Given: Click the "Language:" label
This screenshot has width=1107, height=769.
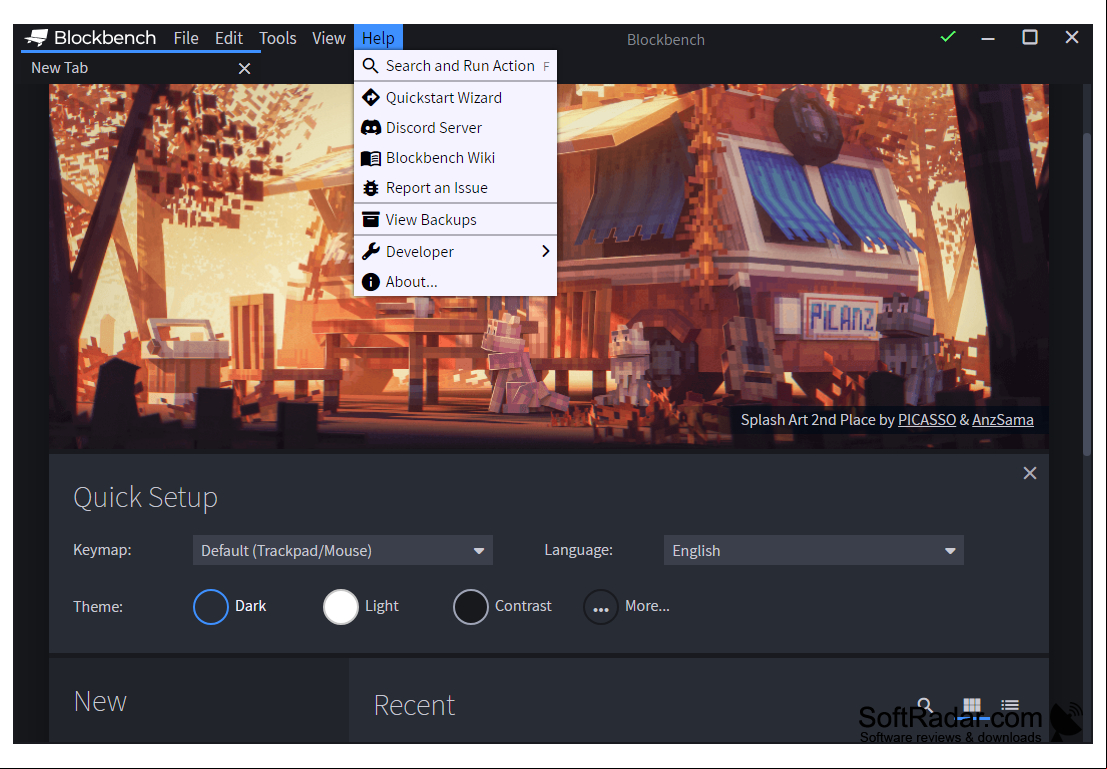Looking at the screenshot, I should pos(578,550).
